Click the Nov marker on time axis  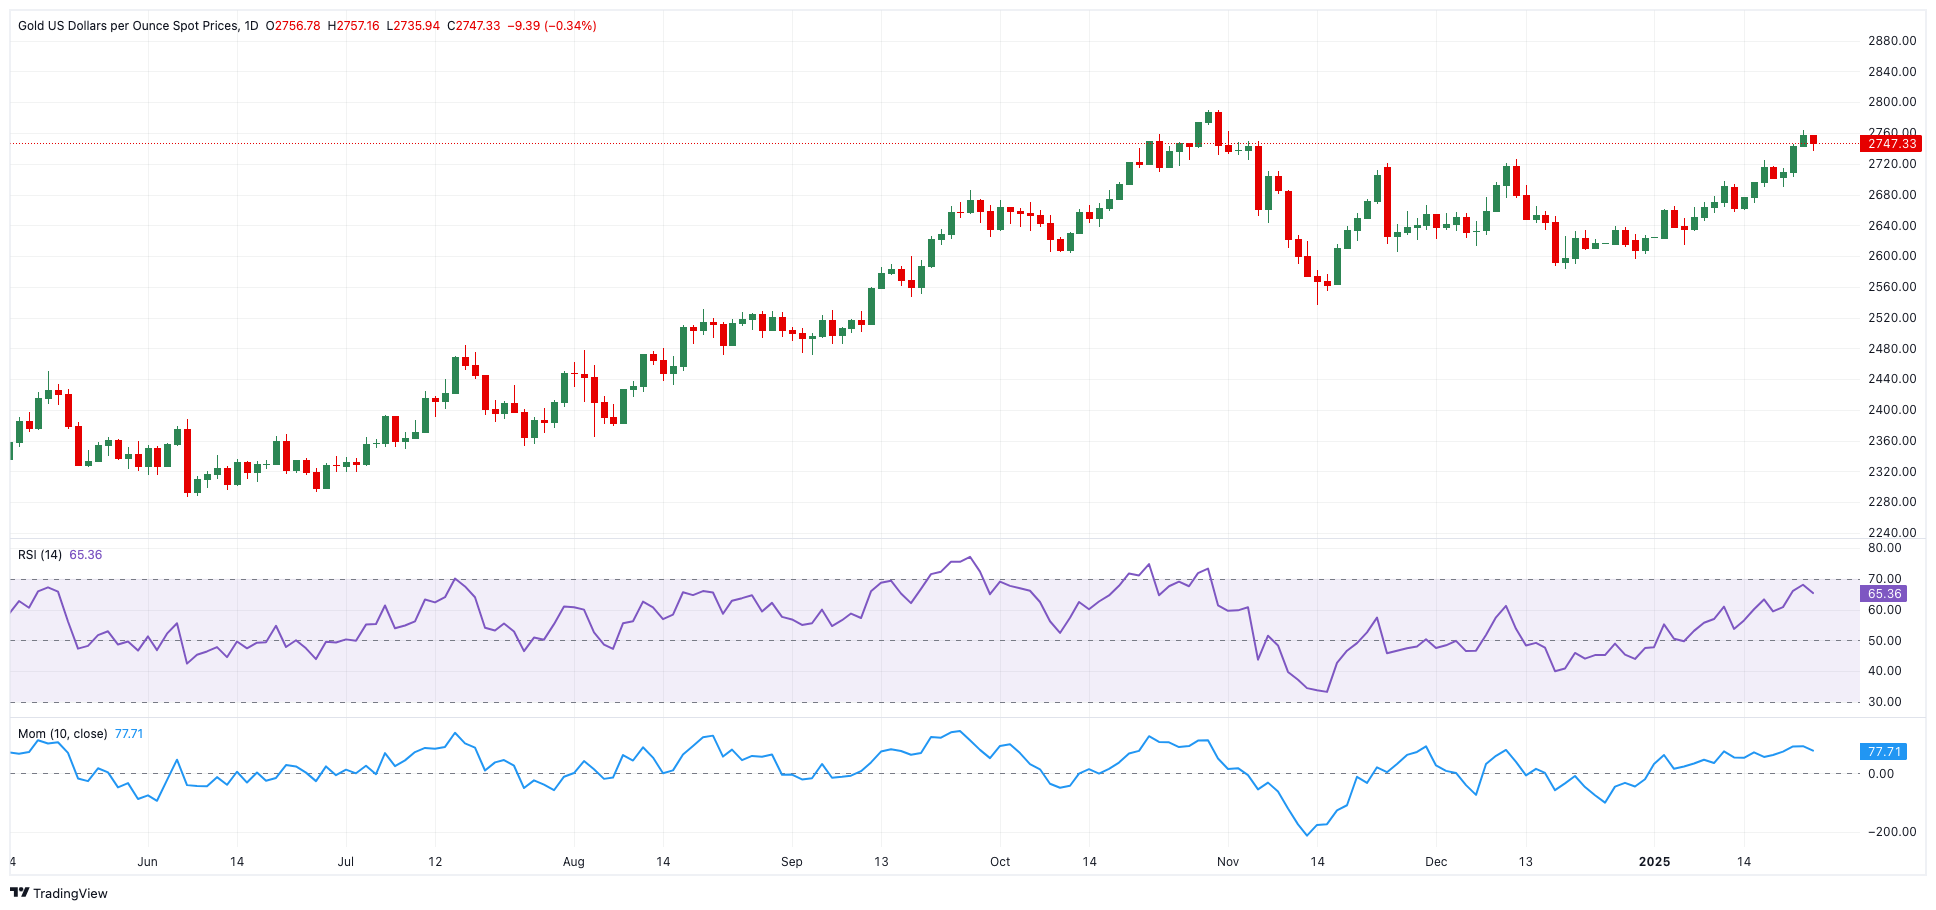point(1228,862)
